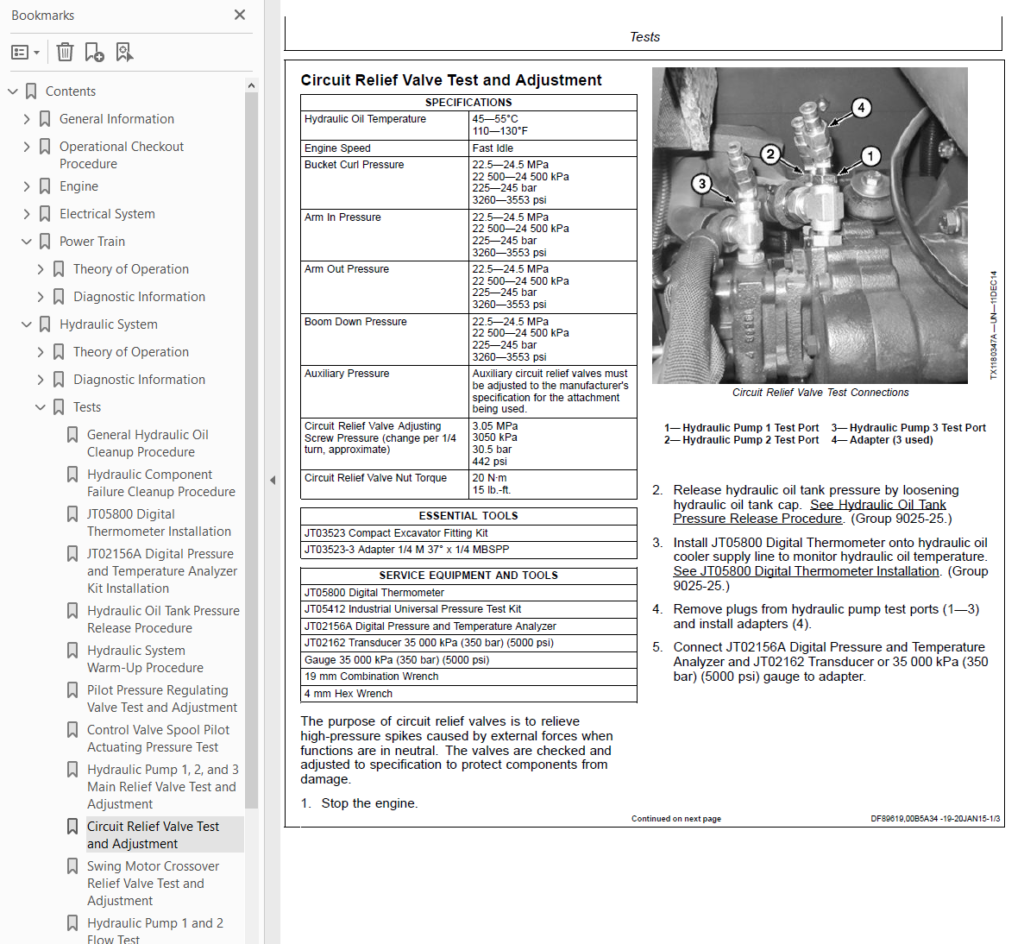Close the Bookmarks panel
1024x944 pixels.
[240, 15]
